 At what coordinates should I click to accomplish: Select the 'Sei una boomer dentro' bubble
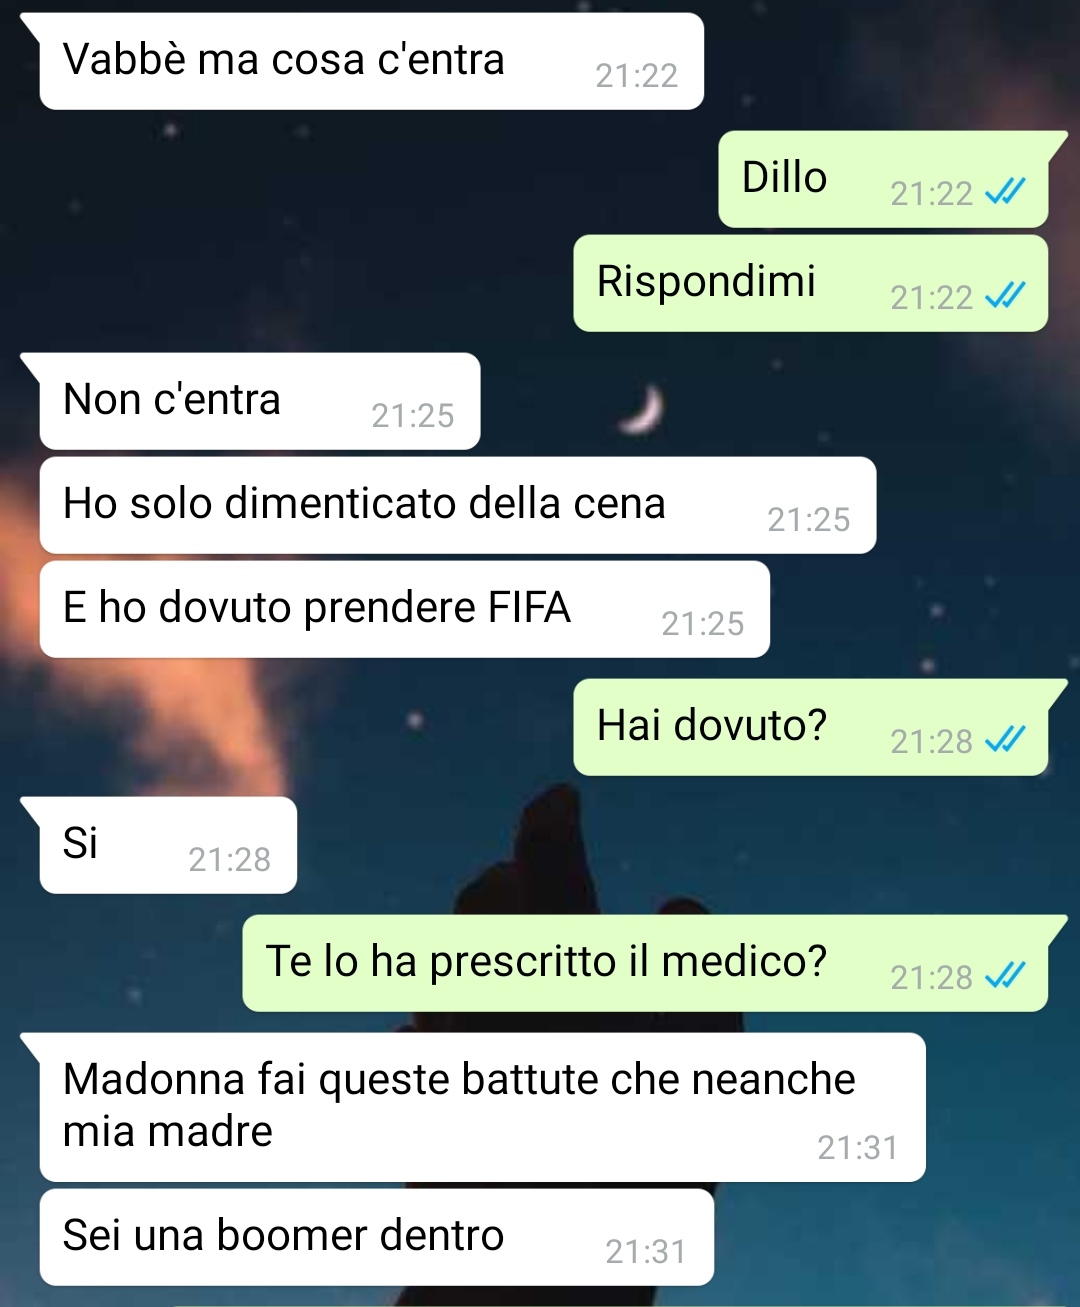[x=377, y=1237]
